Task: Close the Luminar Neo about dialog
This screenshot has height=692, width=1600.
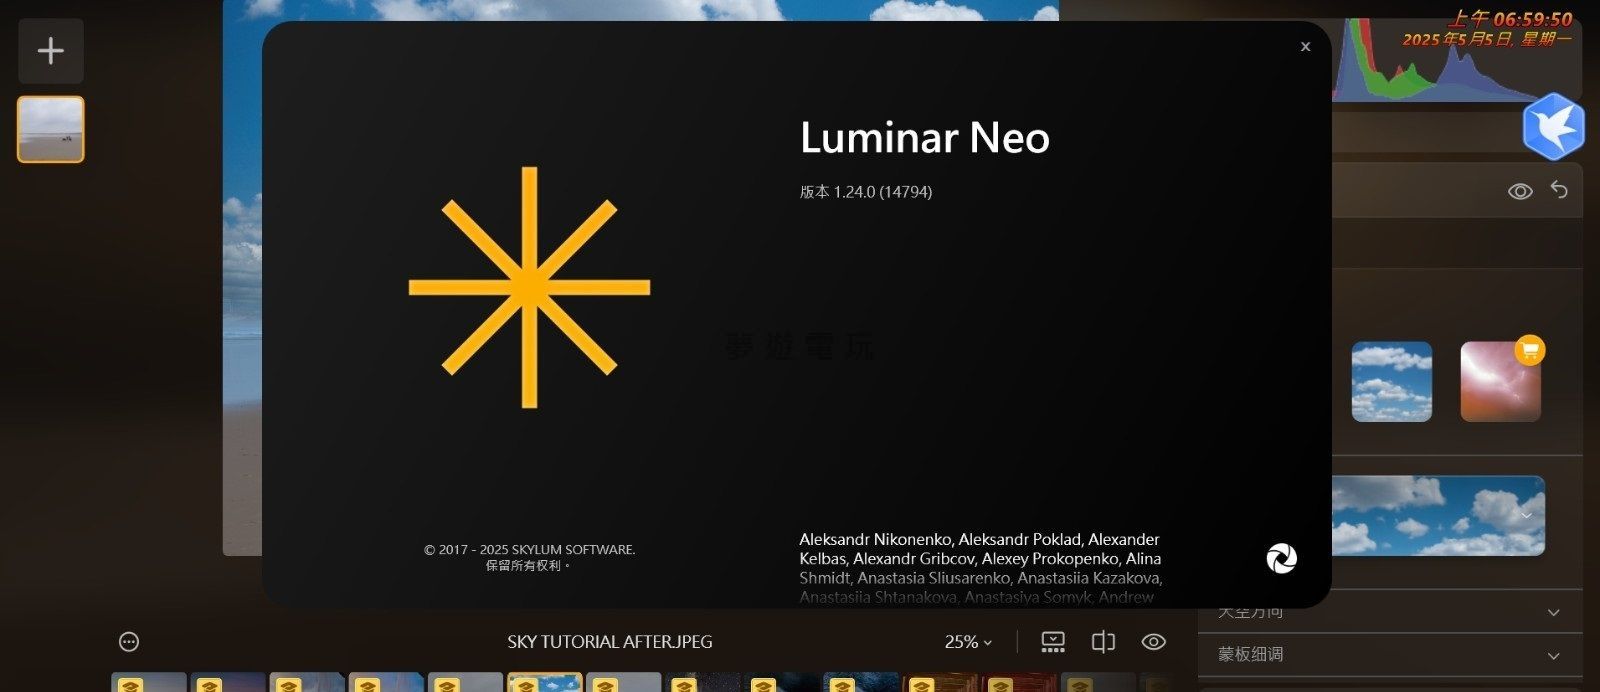Action: point(1305,47)
